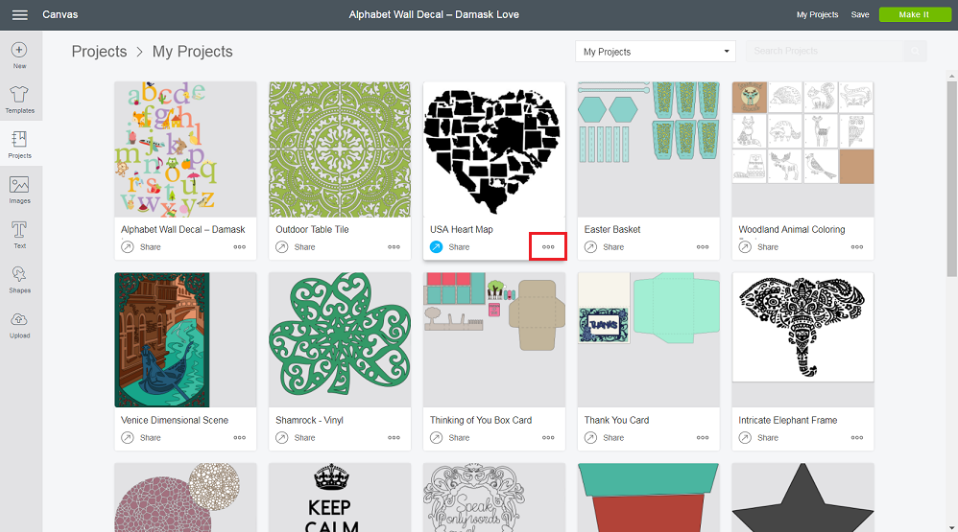This screenshot has width=958, height=532.
Task: Open the Alphabet Wall Decal thumbnail
Action: (x=185, y=150)
